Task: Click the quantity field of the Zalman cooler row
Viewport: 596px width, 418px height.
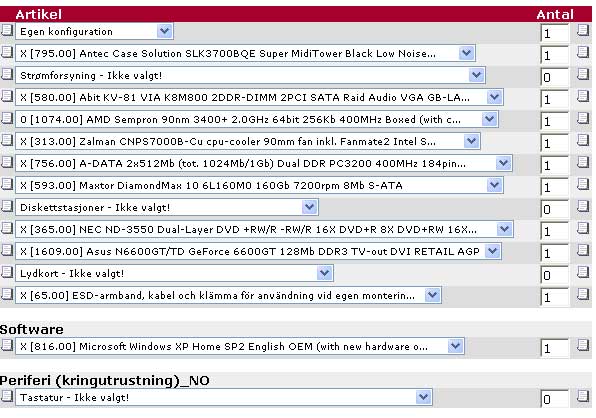Action: coord(555,144)
